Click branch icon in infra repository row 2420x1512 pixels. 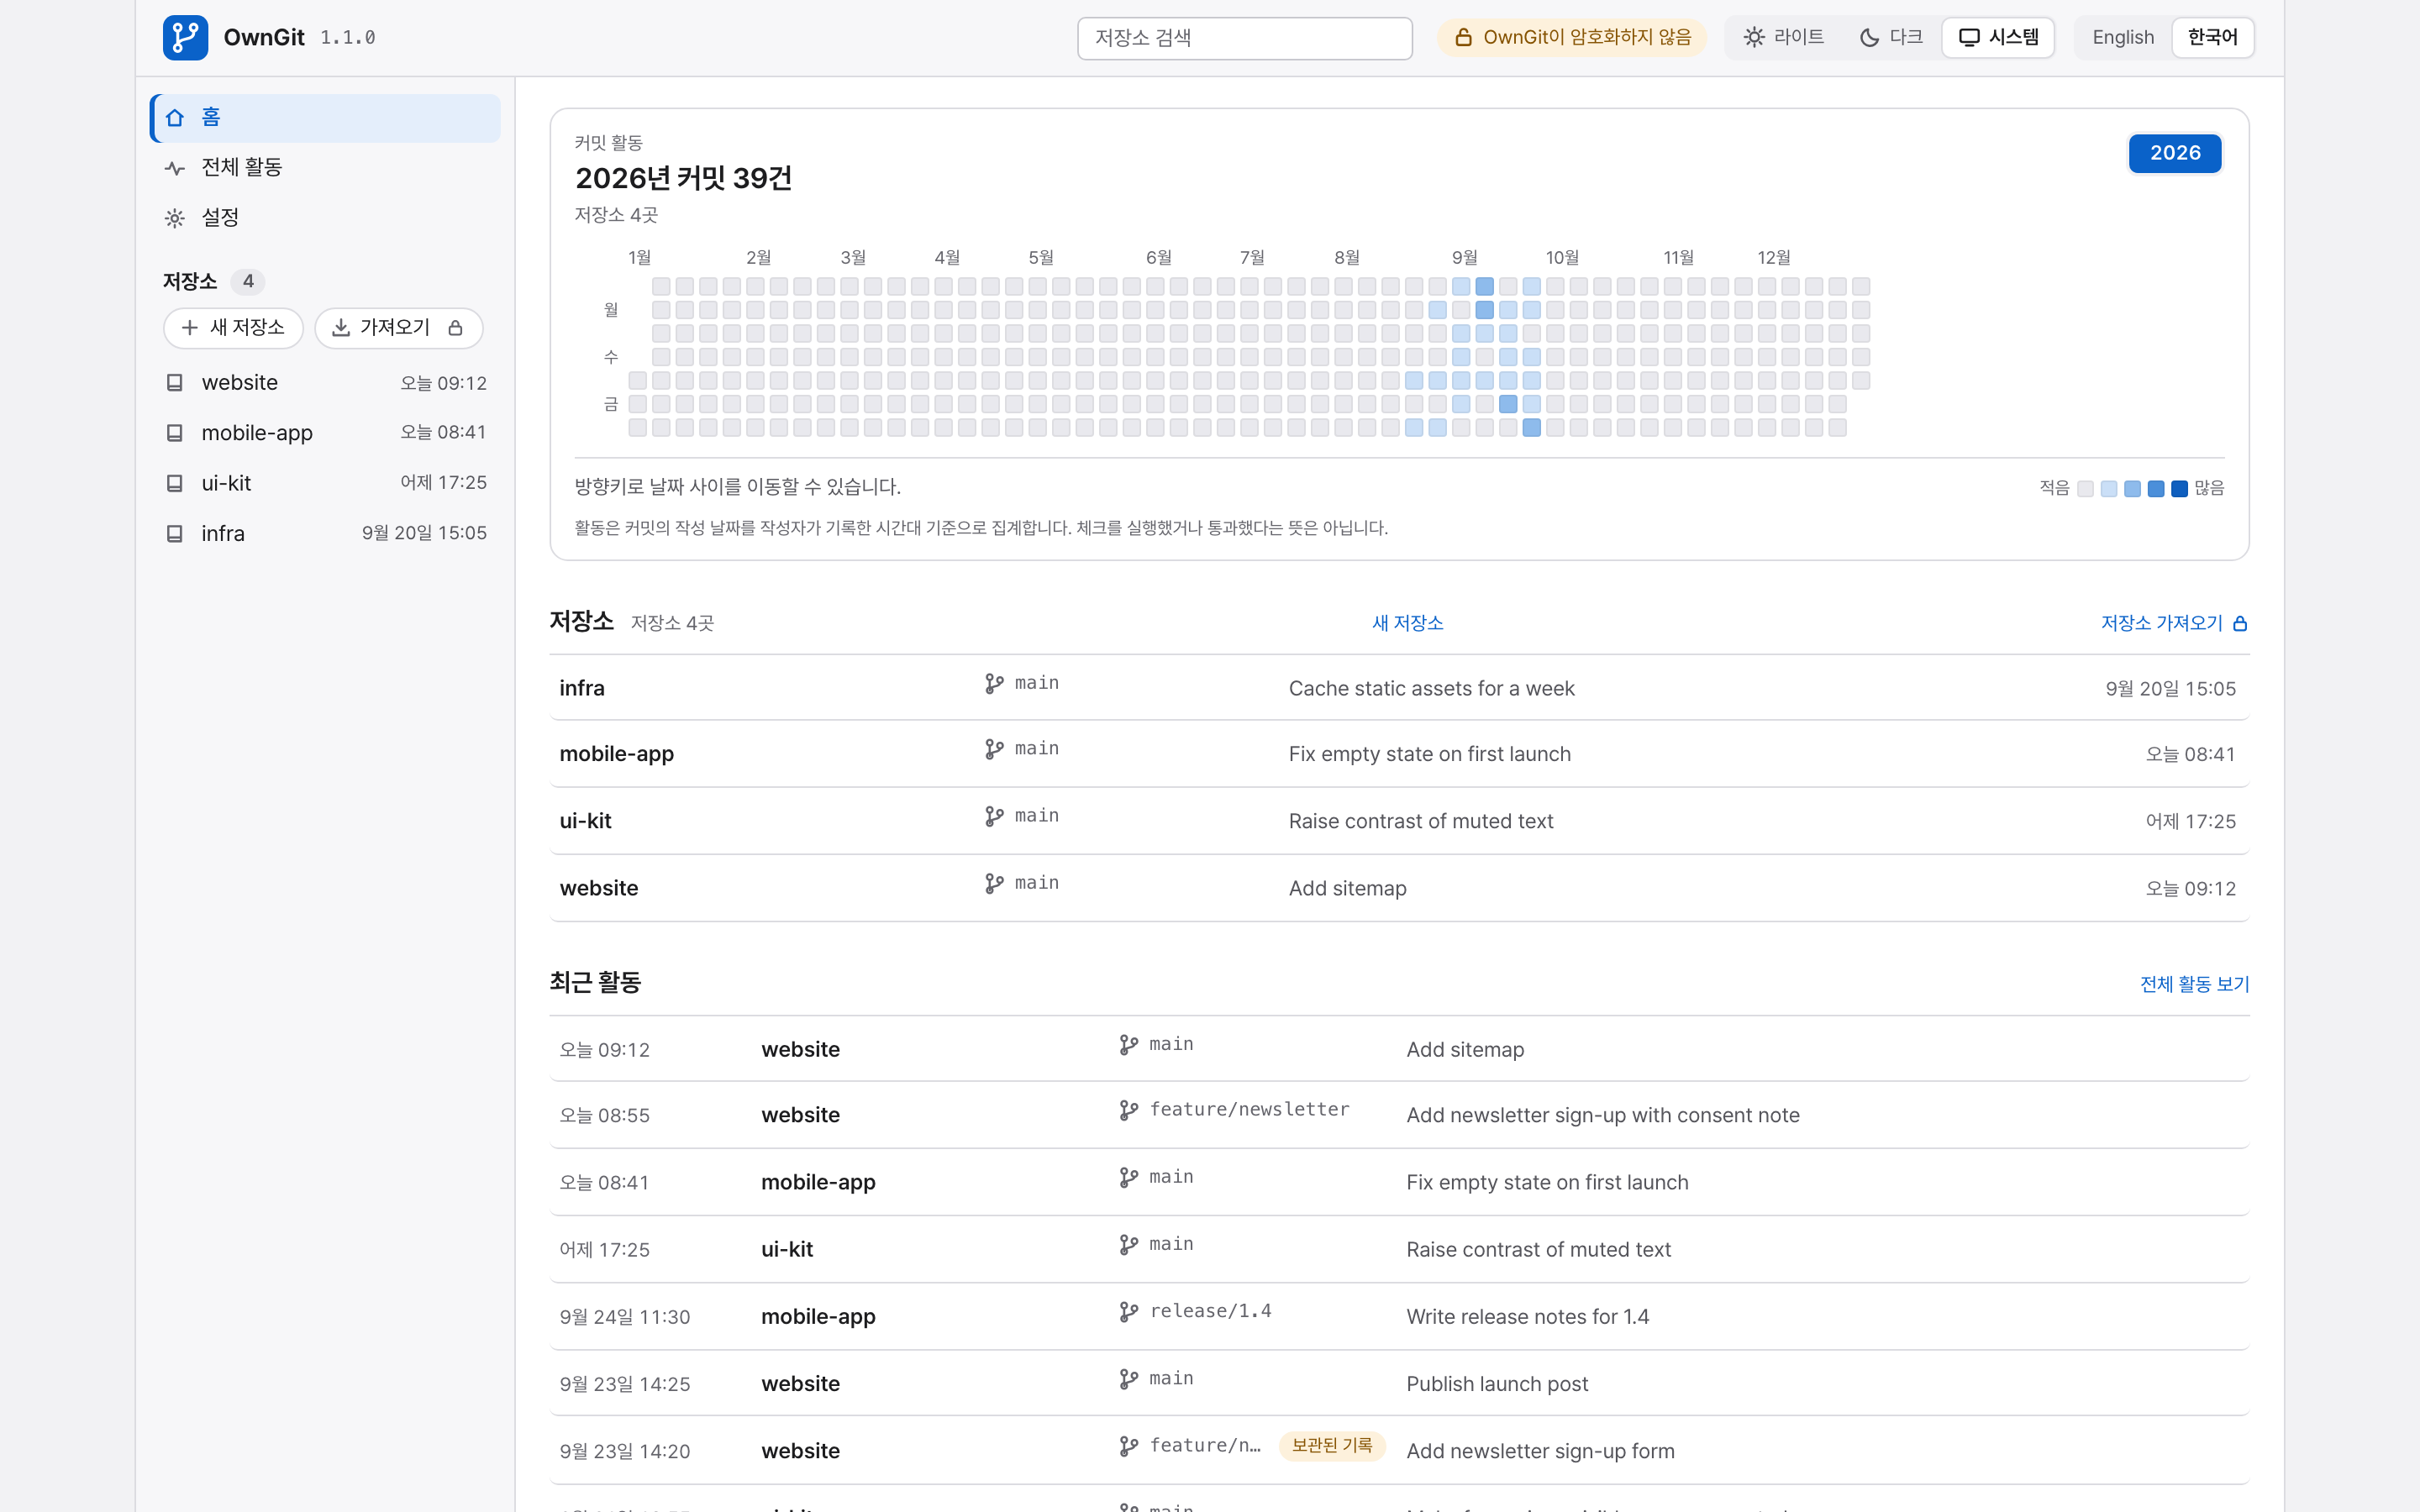994,684
